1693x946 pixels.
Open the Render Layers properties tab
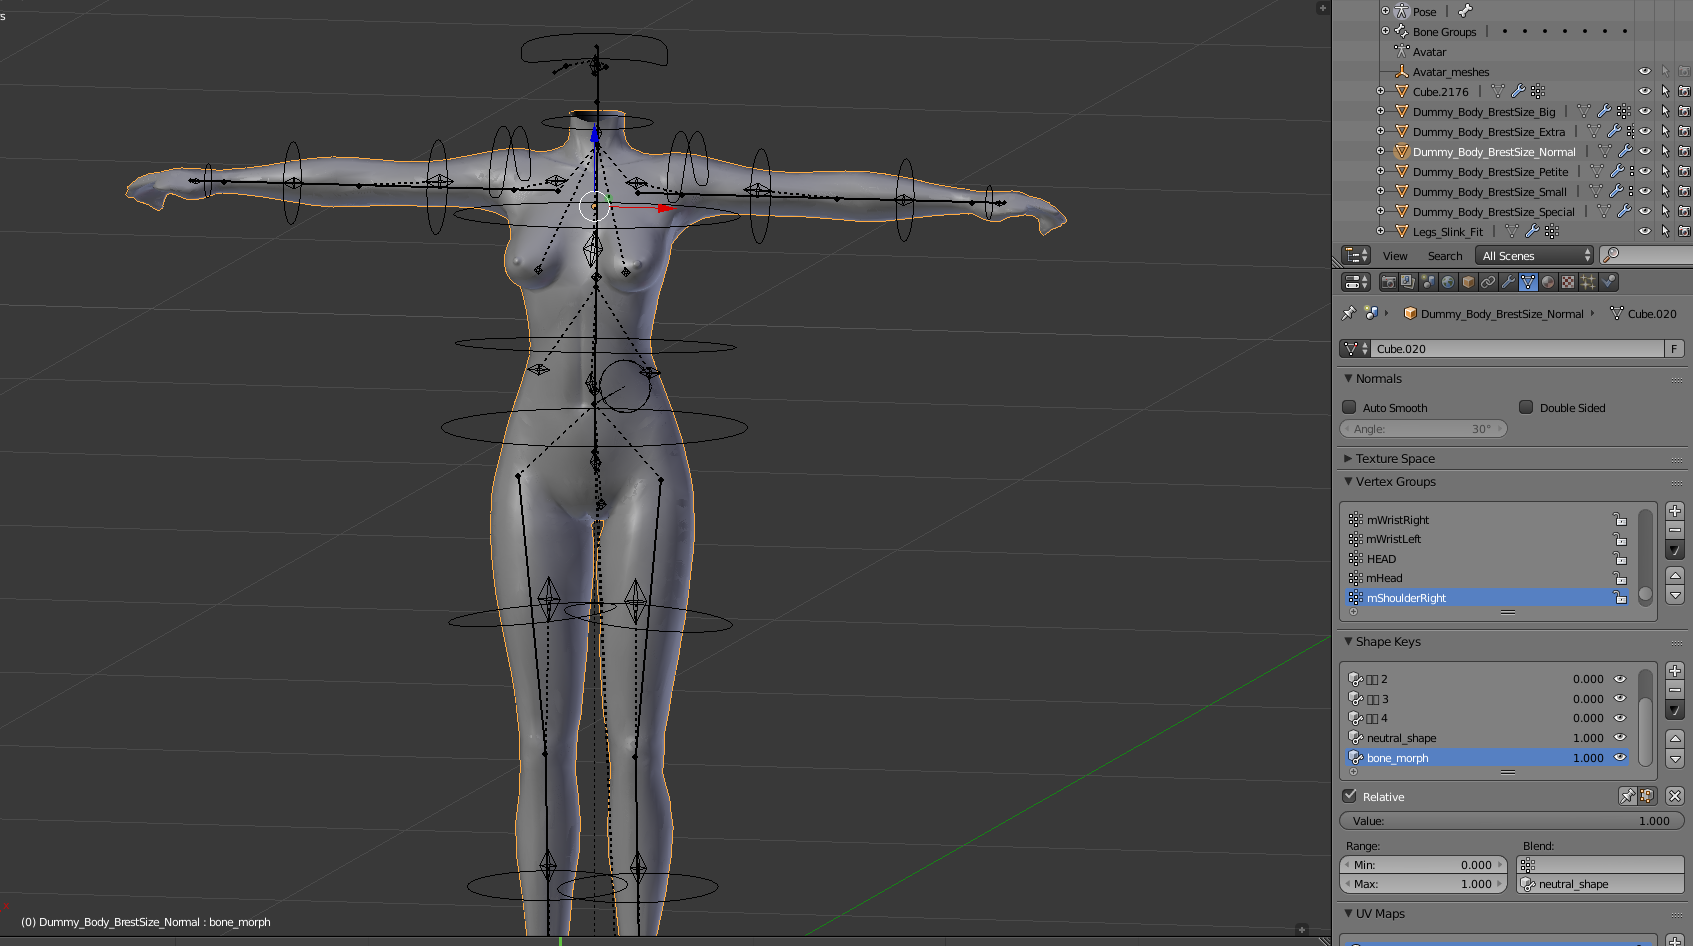[x=1408, y=282]
